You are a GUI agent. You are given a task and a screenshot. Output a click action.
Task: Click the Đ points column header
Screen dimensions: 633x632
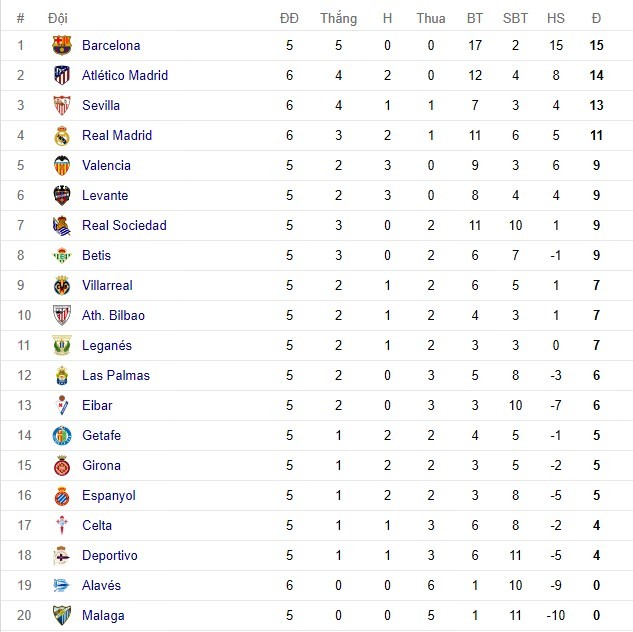[596, 18]
